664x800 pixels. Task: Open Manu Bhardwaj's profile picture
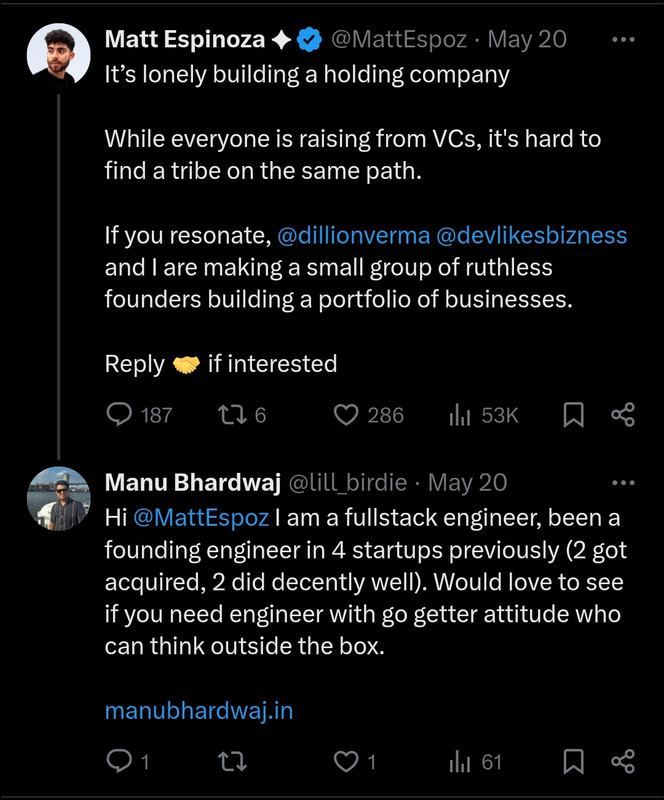[x=58, y=497]
